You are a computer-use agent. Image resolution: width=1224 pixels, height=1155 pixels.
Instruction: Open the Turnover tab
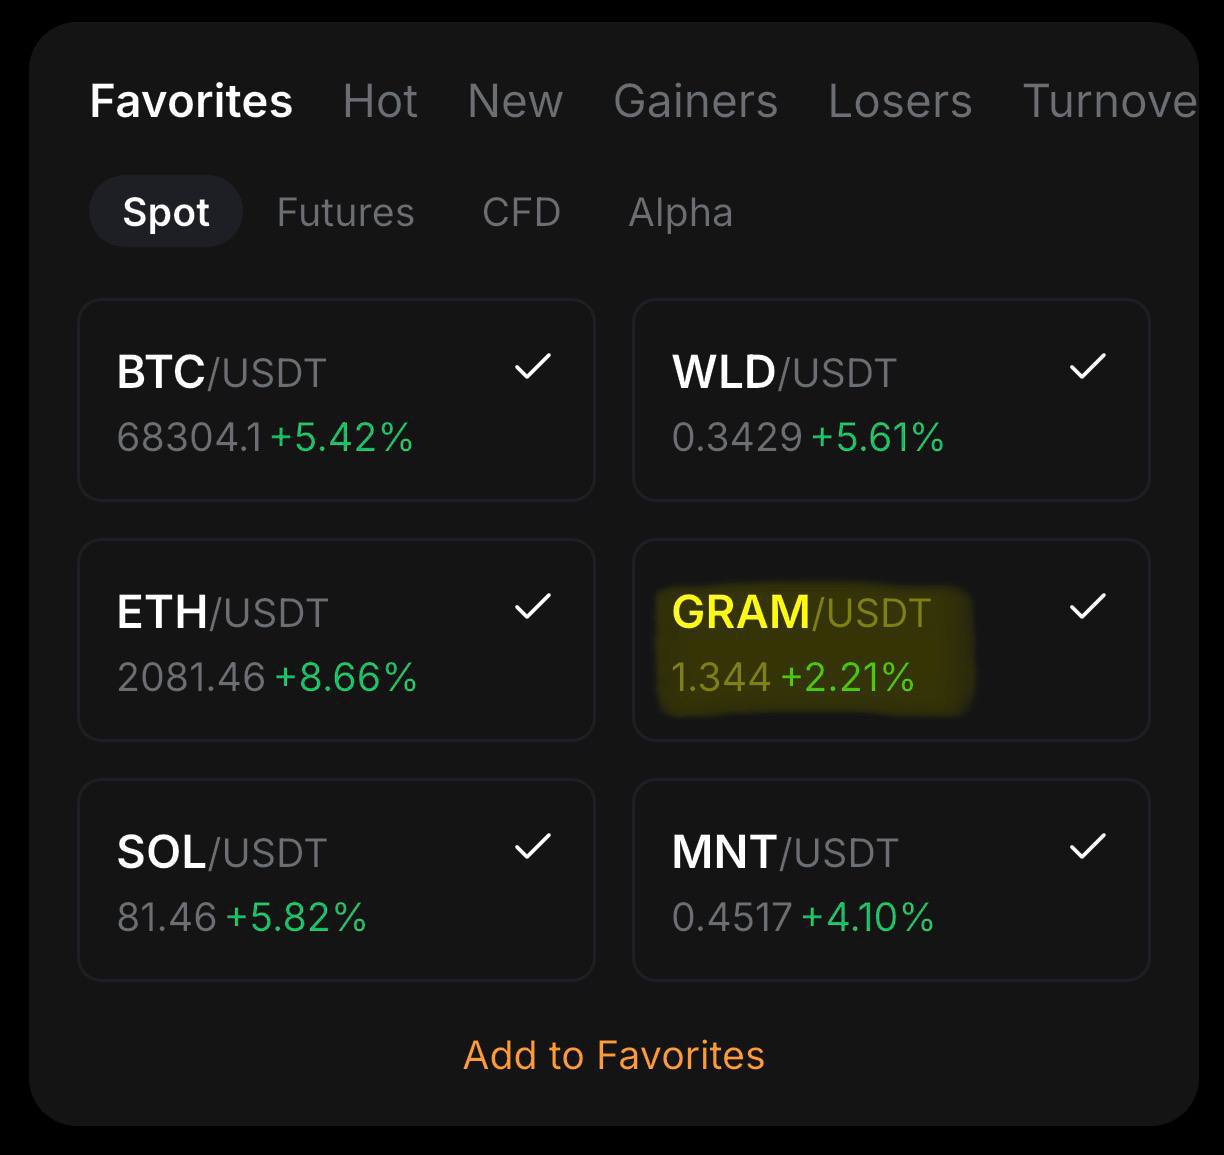pyautogui.click(x=1110, y=101)
